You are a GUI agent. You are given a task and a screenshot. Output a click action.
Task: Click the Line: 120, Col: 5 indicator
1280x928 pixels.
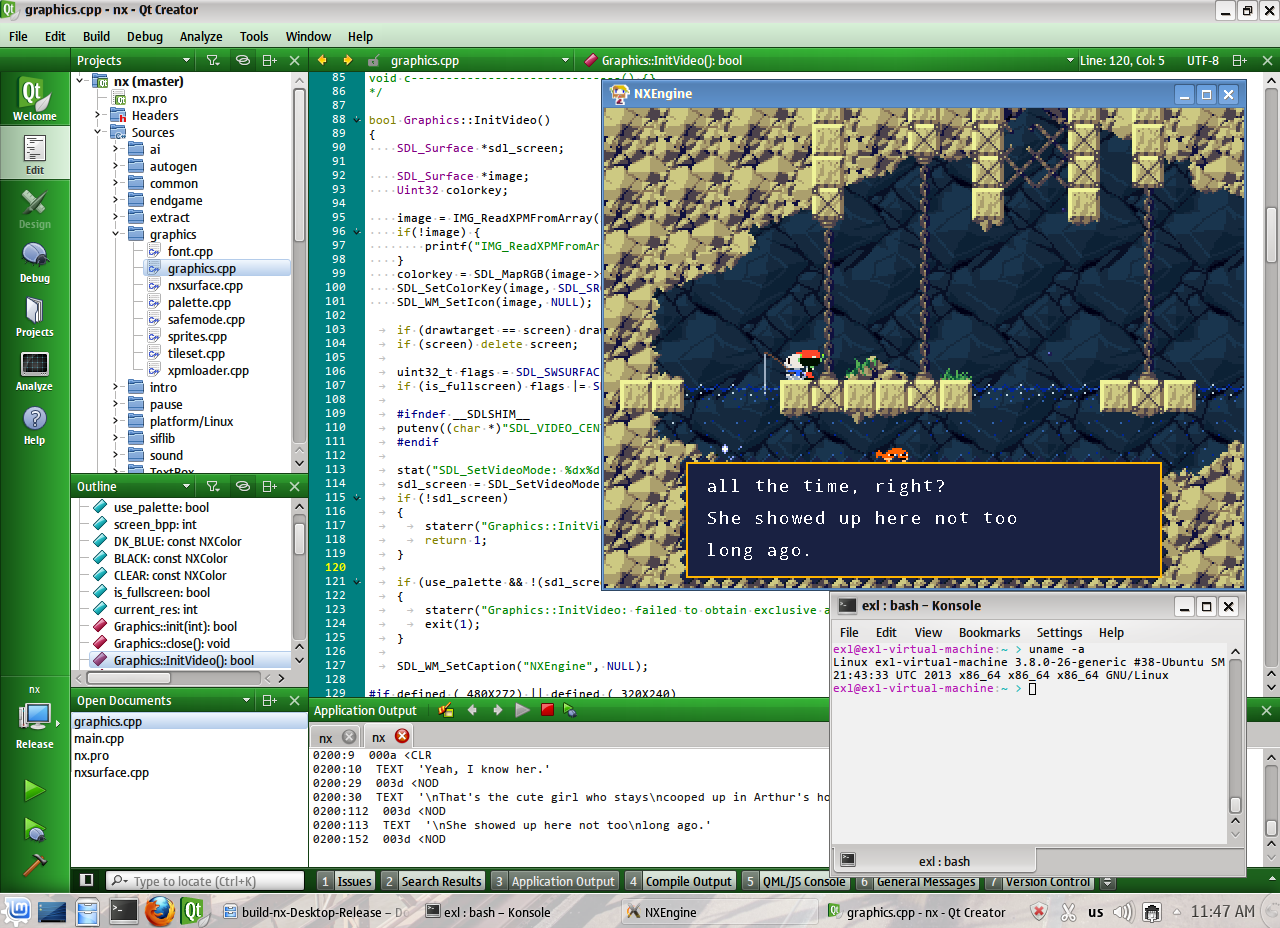(1122, 60)
